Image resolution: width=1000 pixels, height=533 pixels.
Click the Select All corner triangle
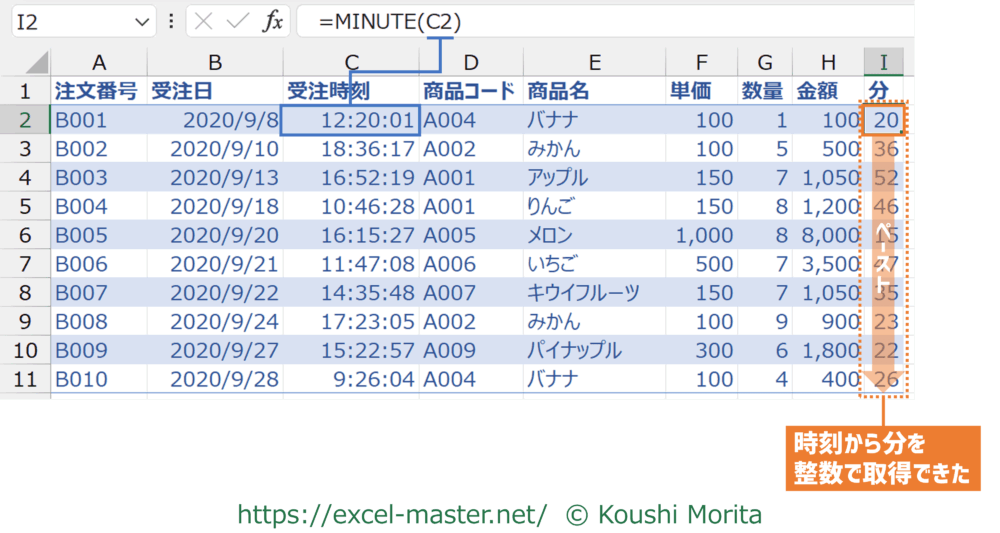35,63
